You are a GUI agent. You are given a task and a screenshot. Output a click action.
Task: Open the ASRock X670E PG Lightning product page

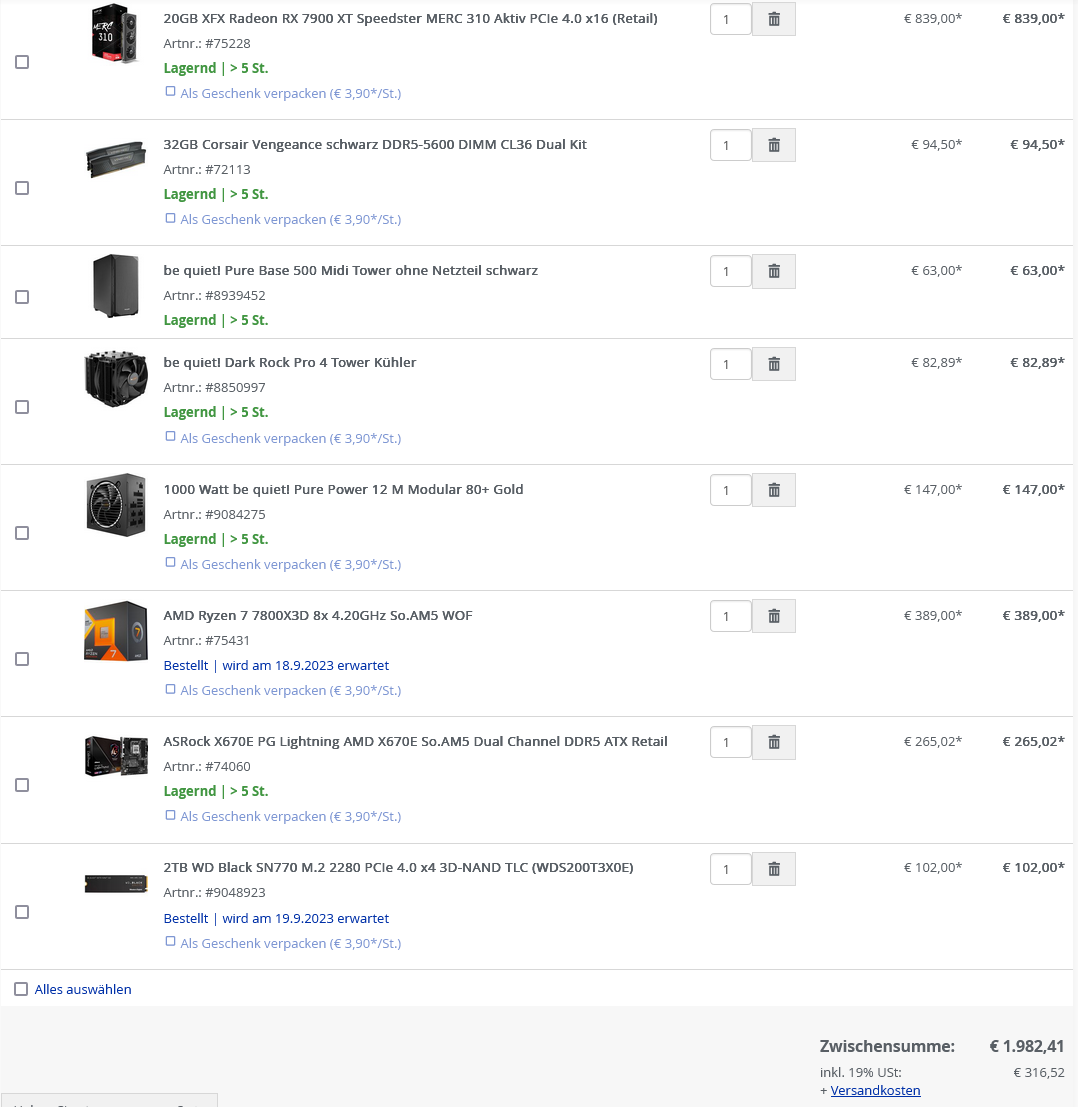pos(415,741)
